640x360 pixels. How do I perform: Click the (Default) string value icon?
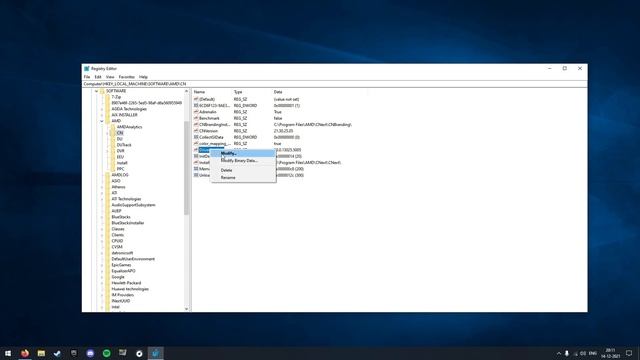[x=196, y=99]
